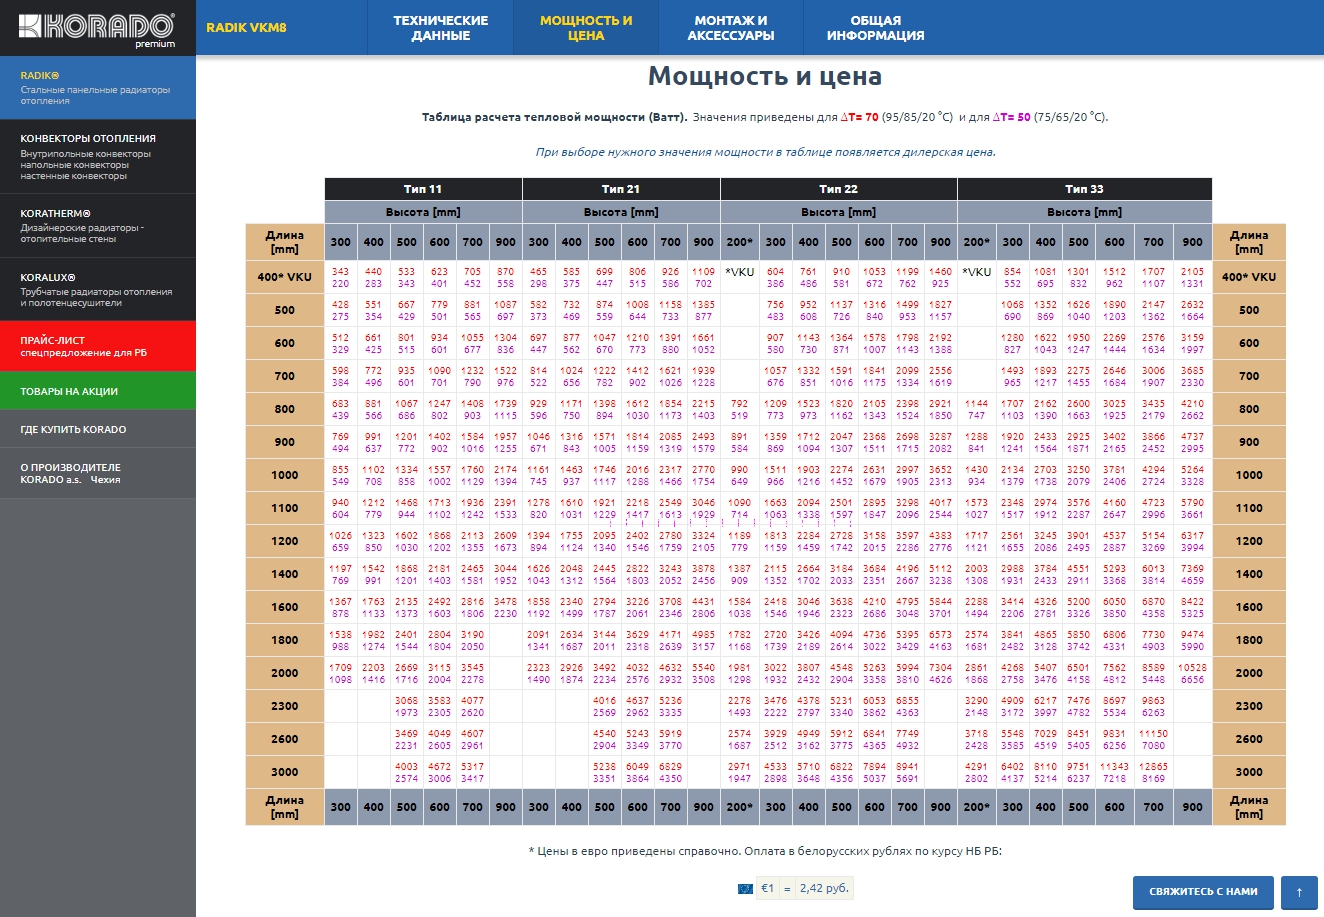Click the Тип 33 table header
Screen dimensions: 1324x917
(1084, 189)
